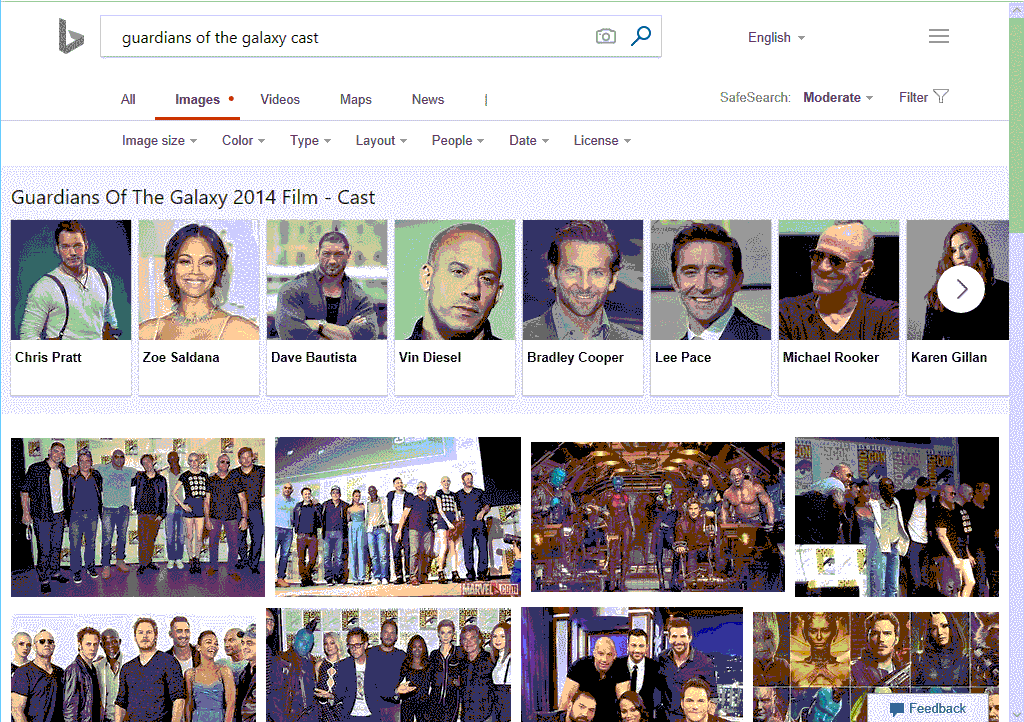Screen dimensions: 1024x722
Task: Click the Lee Pace photo
Action: click(x=711, y=279)
